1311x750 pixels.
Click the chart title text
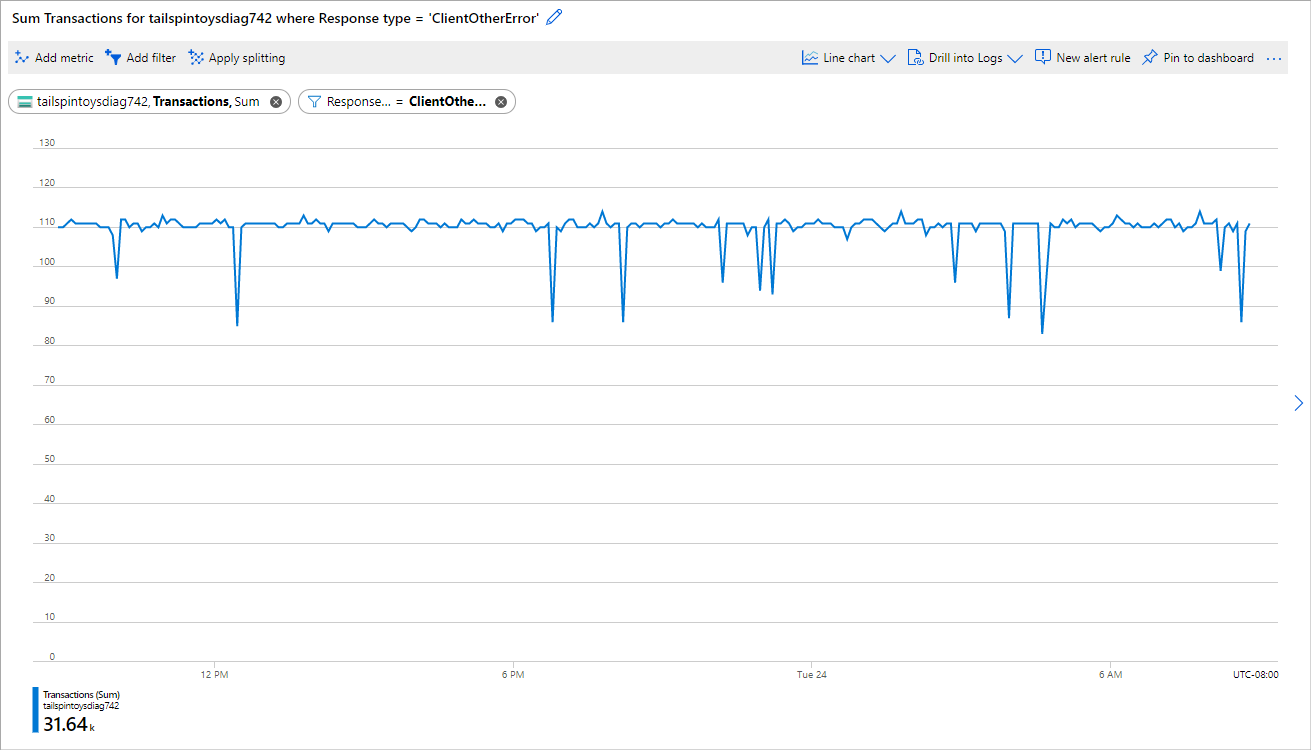coord(275,18)
